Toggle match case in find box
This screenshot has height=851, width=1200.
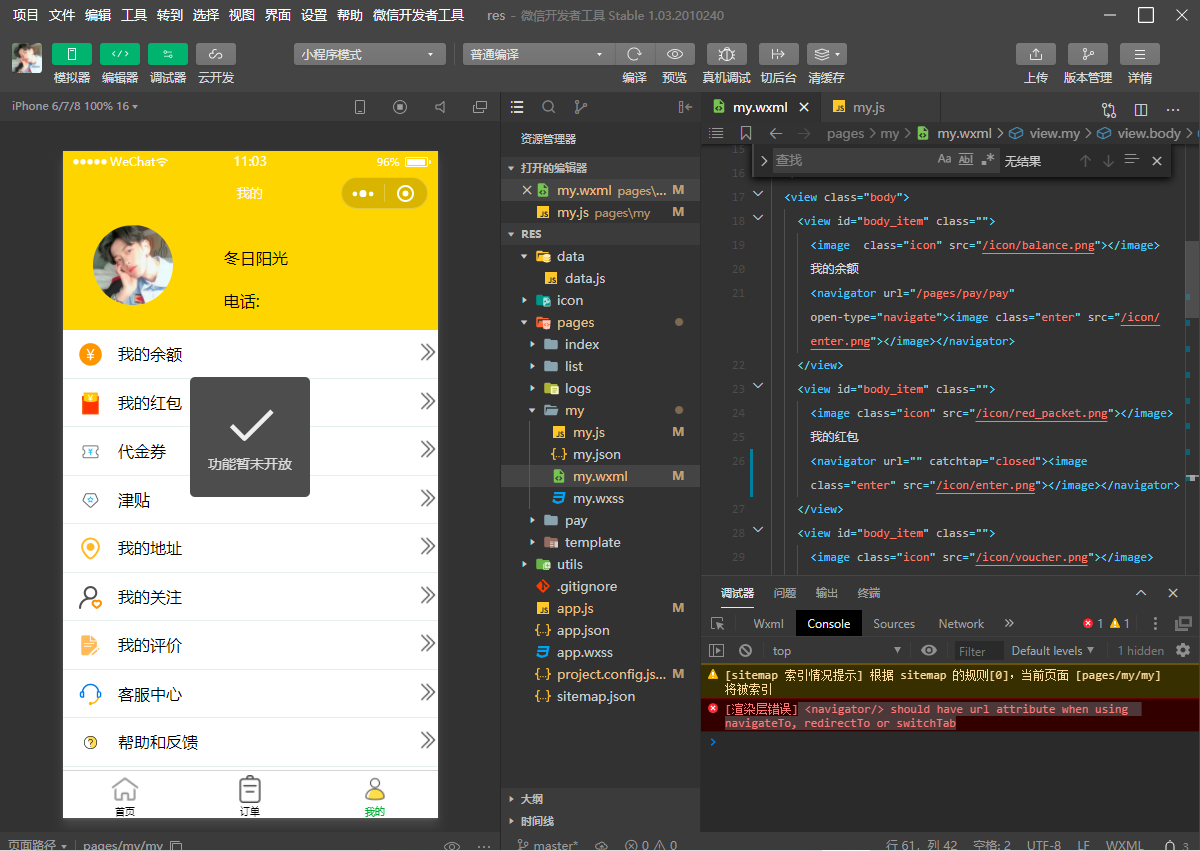point(944,159)
